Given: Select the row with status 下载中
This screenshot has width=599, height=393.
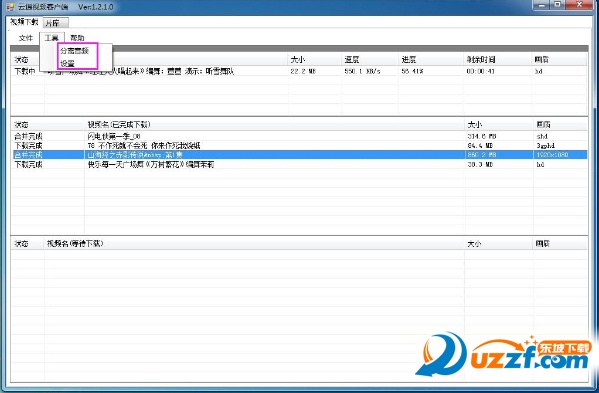Looking at the screenshot, I should click(x=299, y=71).
